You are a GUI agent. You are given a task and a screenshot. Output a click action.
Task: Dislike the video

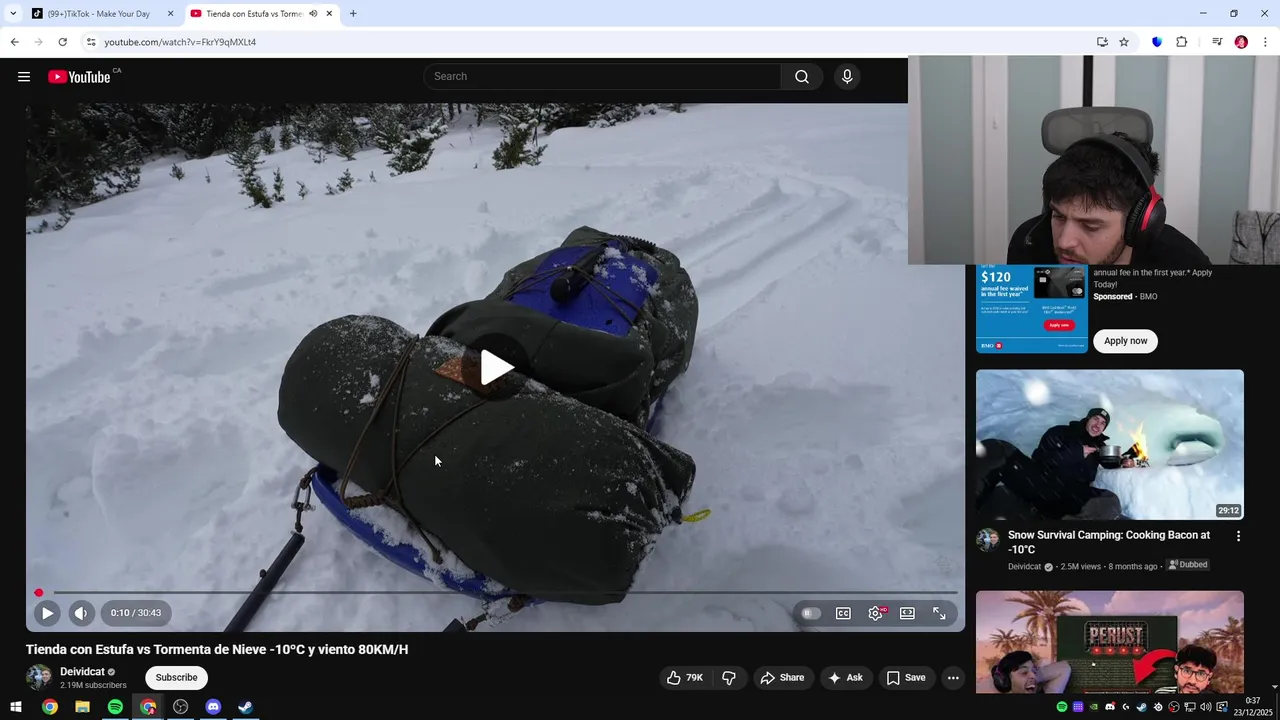click(x=729, y=677)
